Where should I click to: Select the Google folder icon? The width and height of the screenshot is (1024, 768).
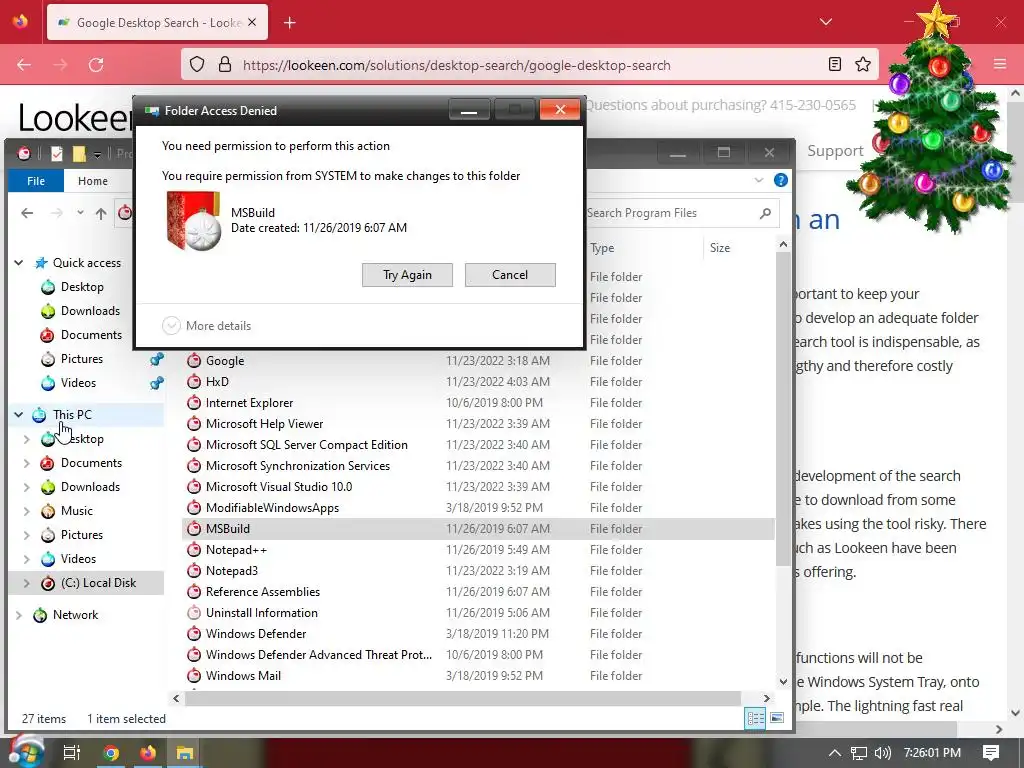click(193, 360)
